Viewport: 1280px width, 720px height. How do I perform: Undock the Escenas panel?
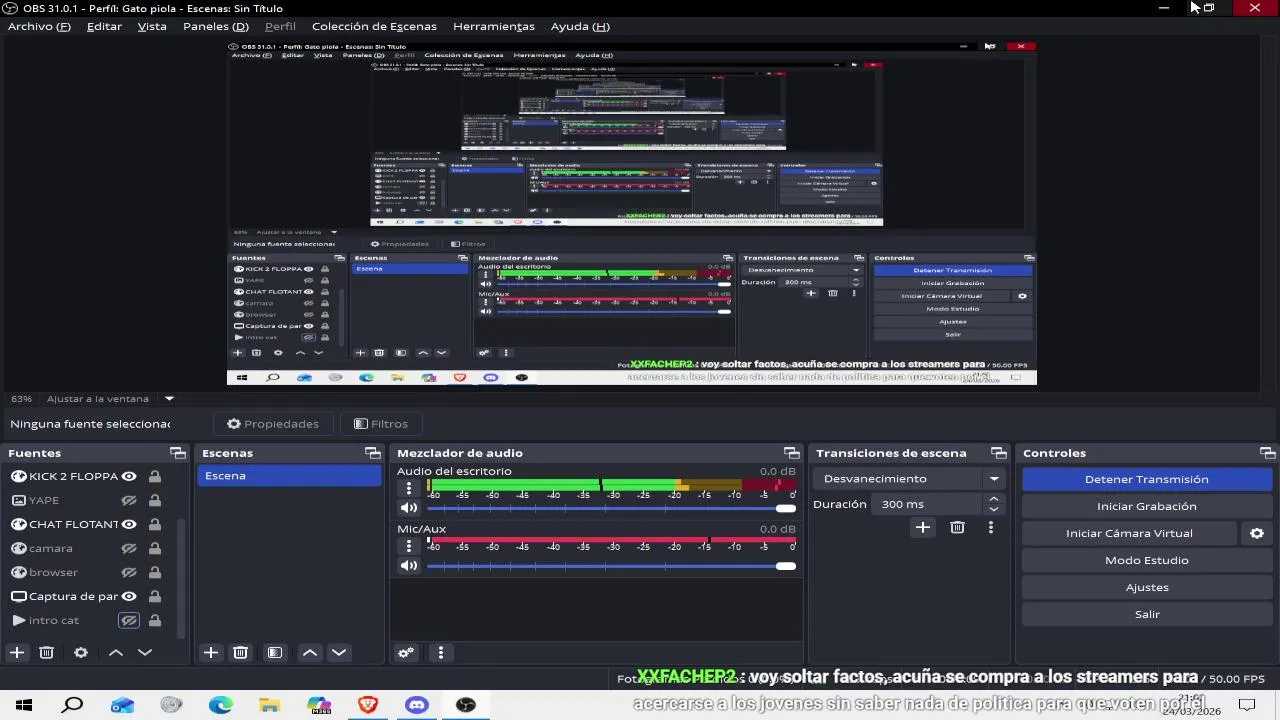(373, 453)
